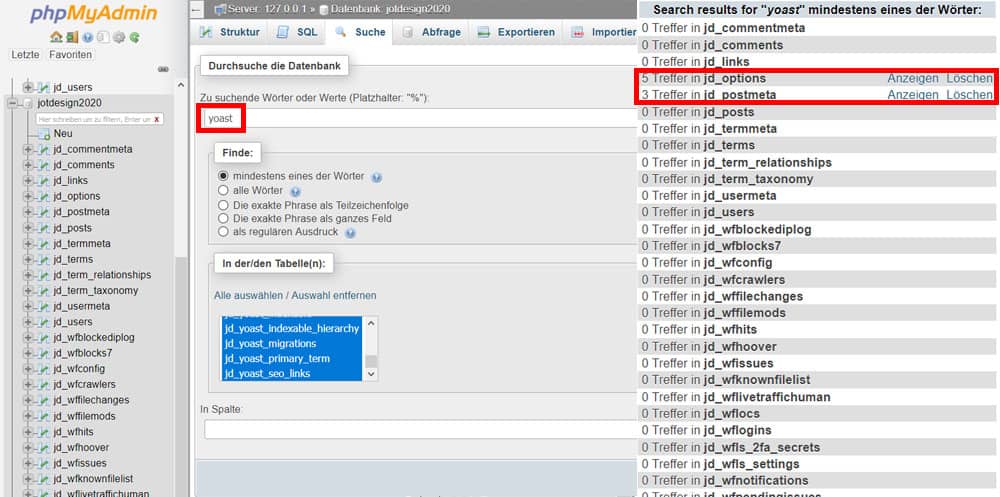Select the 'mindestens eines der Wörter' radio button

click(x=223, y=175)
